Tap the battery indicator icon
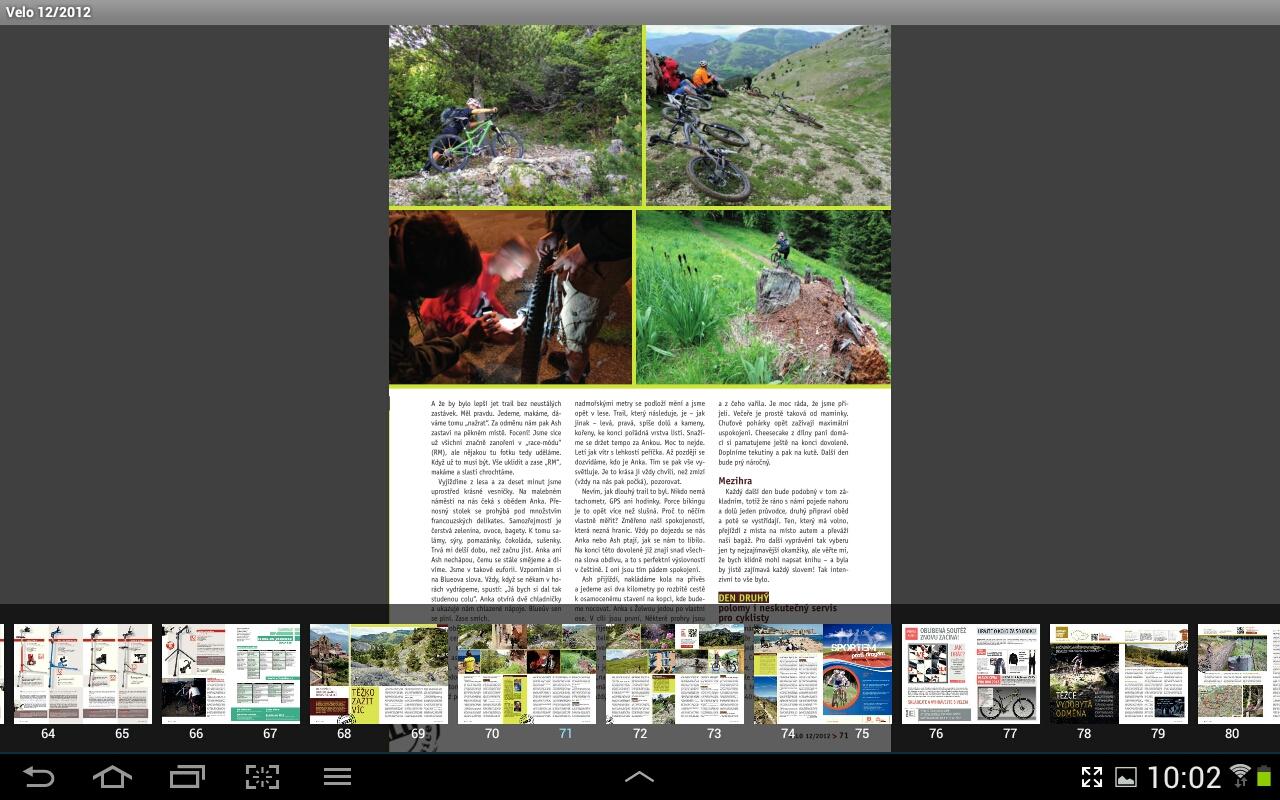1280x800 pixels. point(1264,775)
